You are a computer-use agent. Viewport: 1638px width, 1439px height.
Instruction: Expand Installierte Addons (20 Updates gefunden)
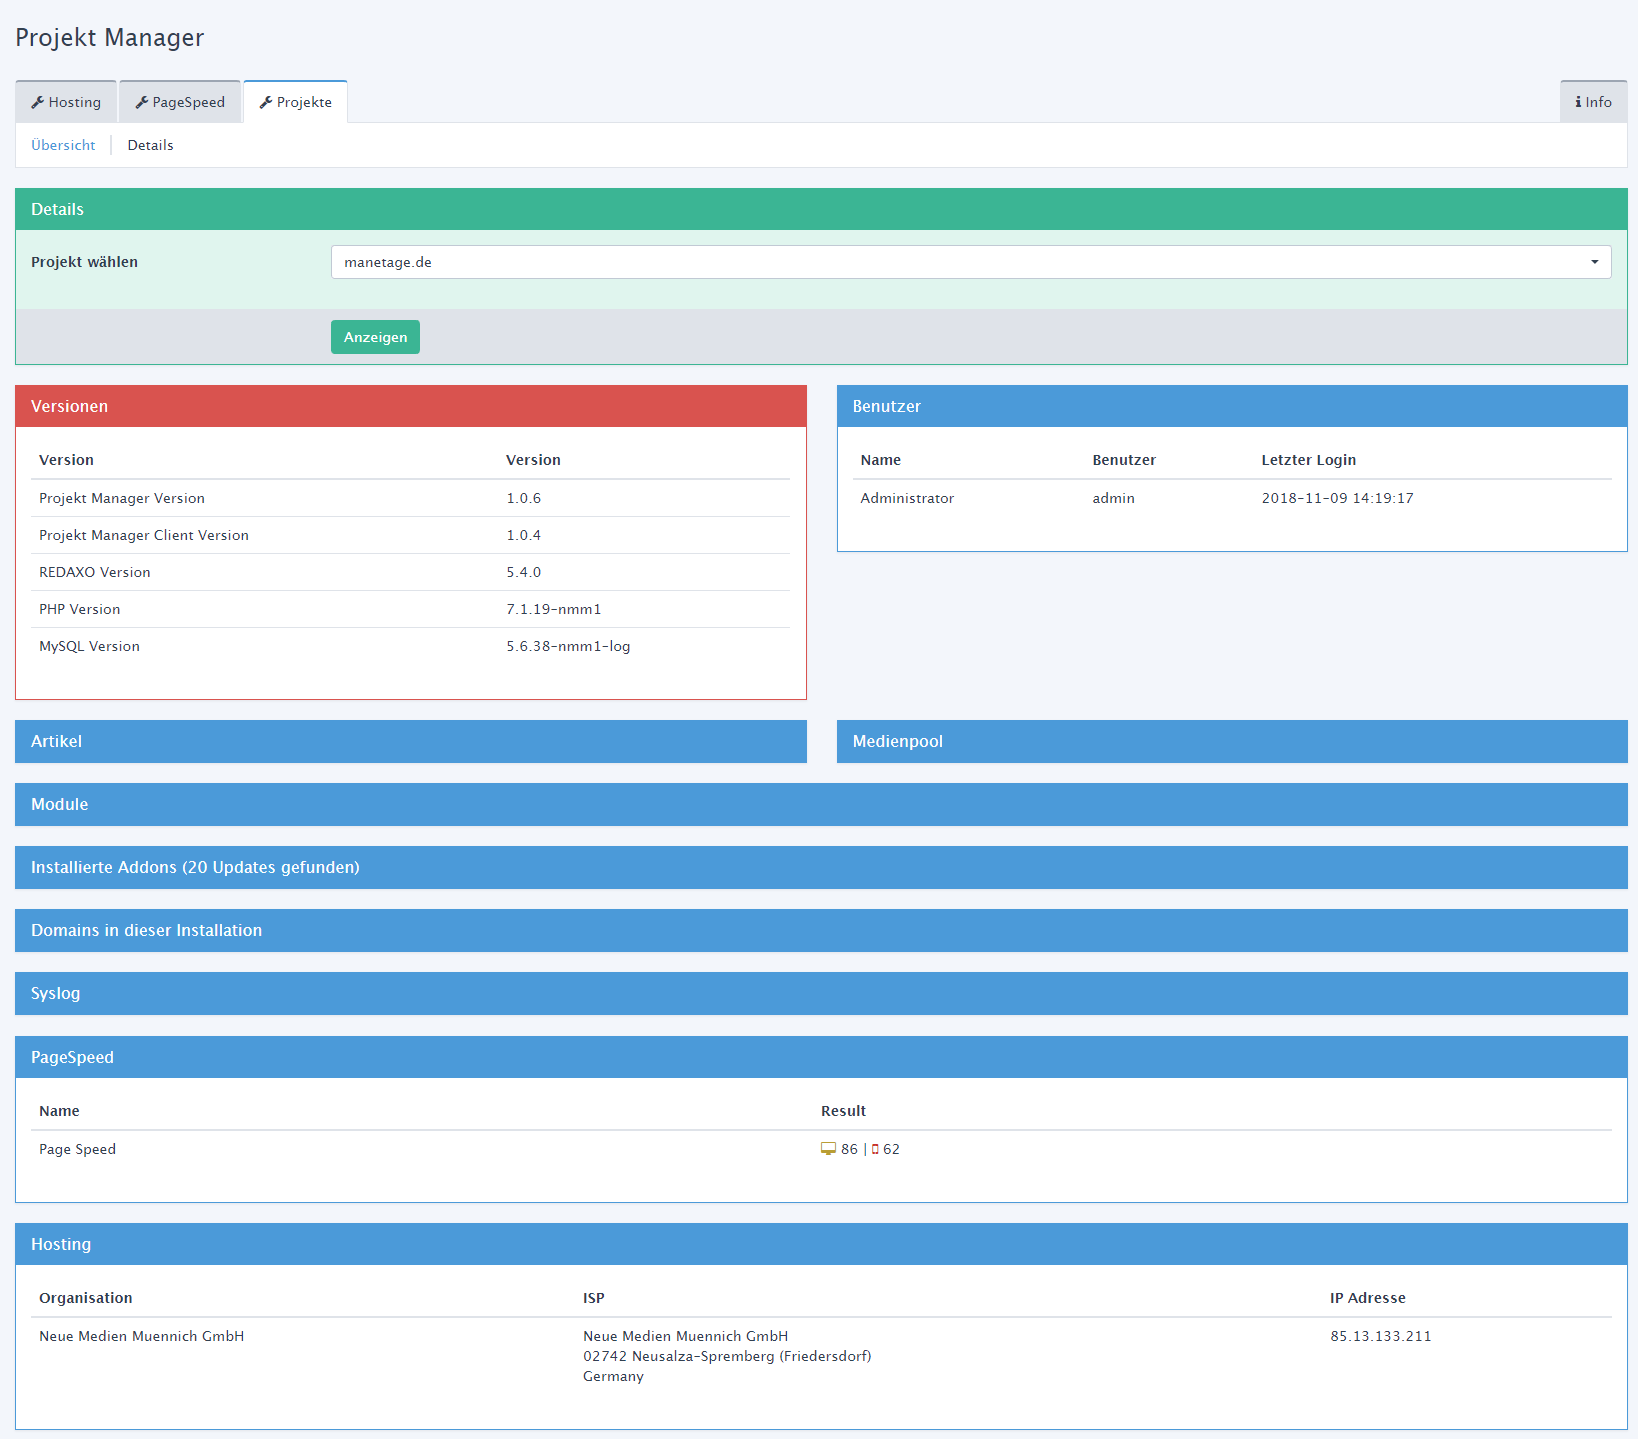click(821, 867)
